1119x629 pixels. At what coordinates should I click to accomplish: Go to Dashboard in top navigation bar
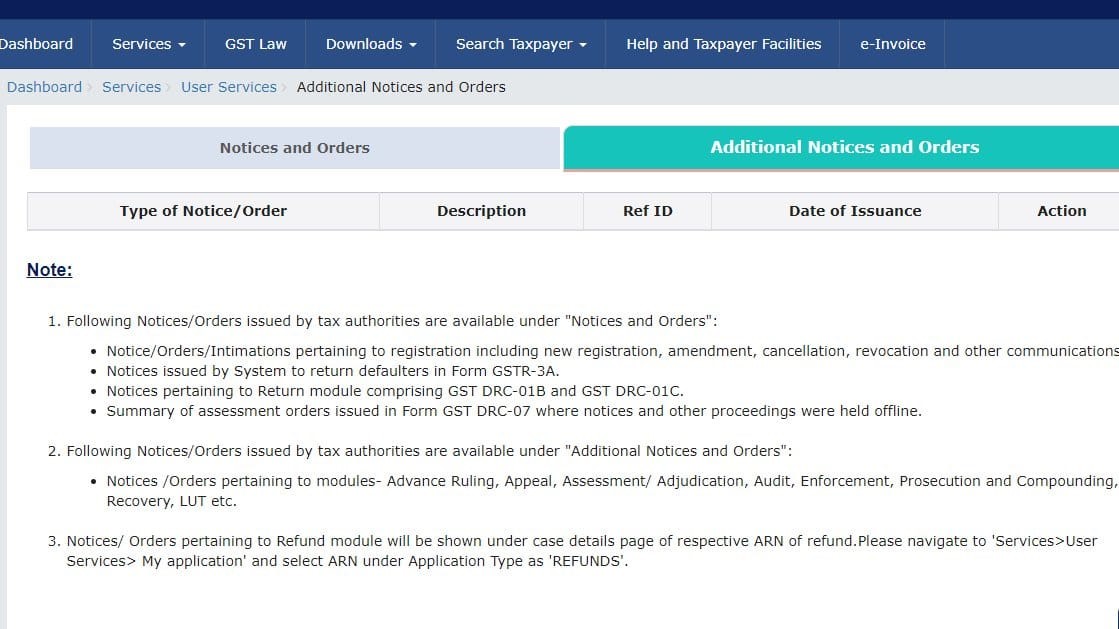37,44
